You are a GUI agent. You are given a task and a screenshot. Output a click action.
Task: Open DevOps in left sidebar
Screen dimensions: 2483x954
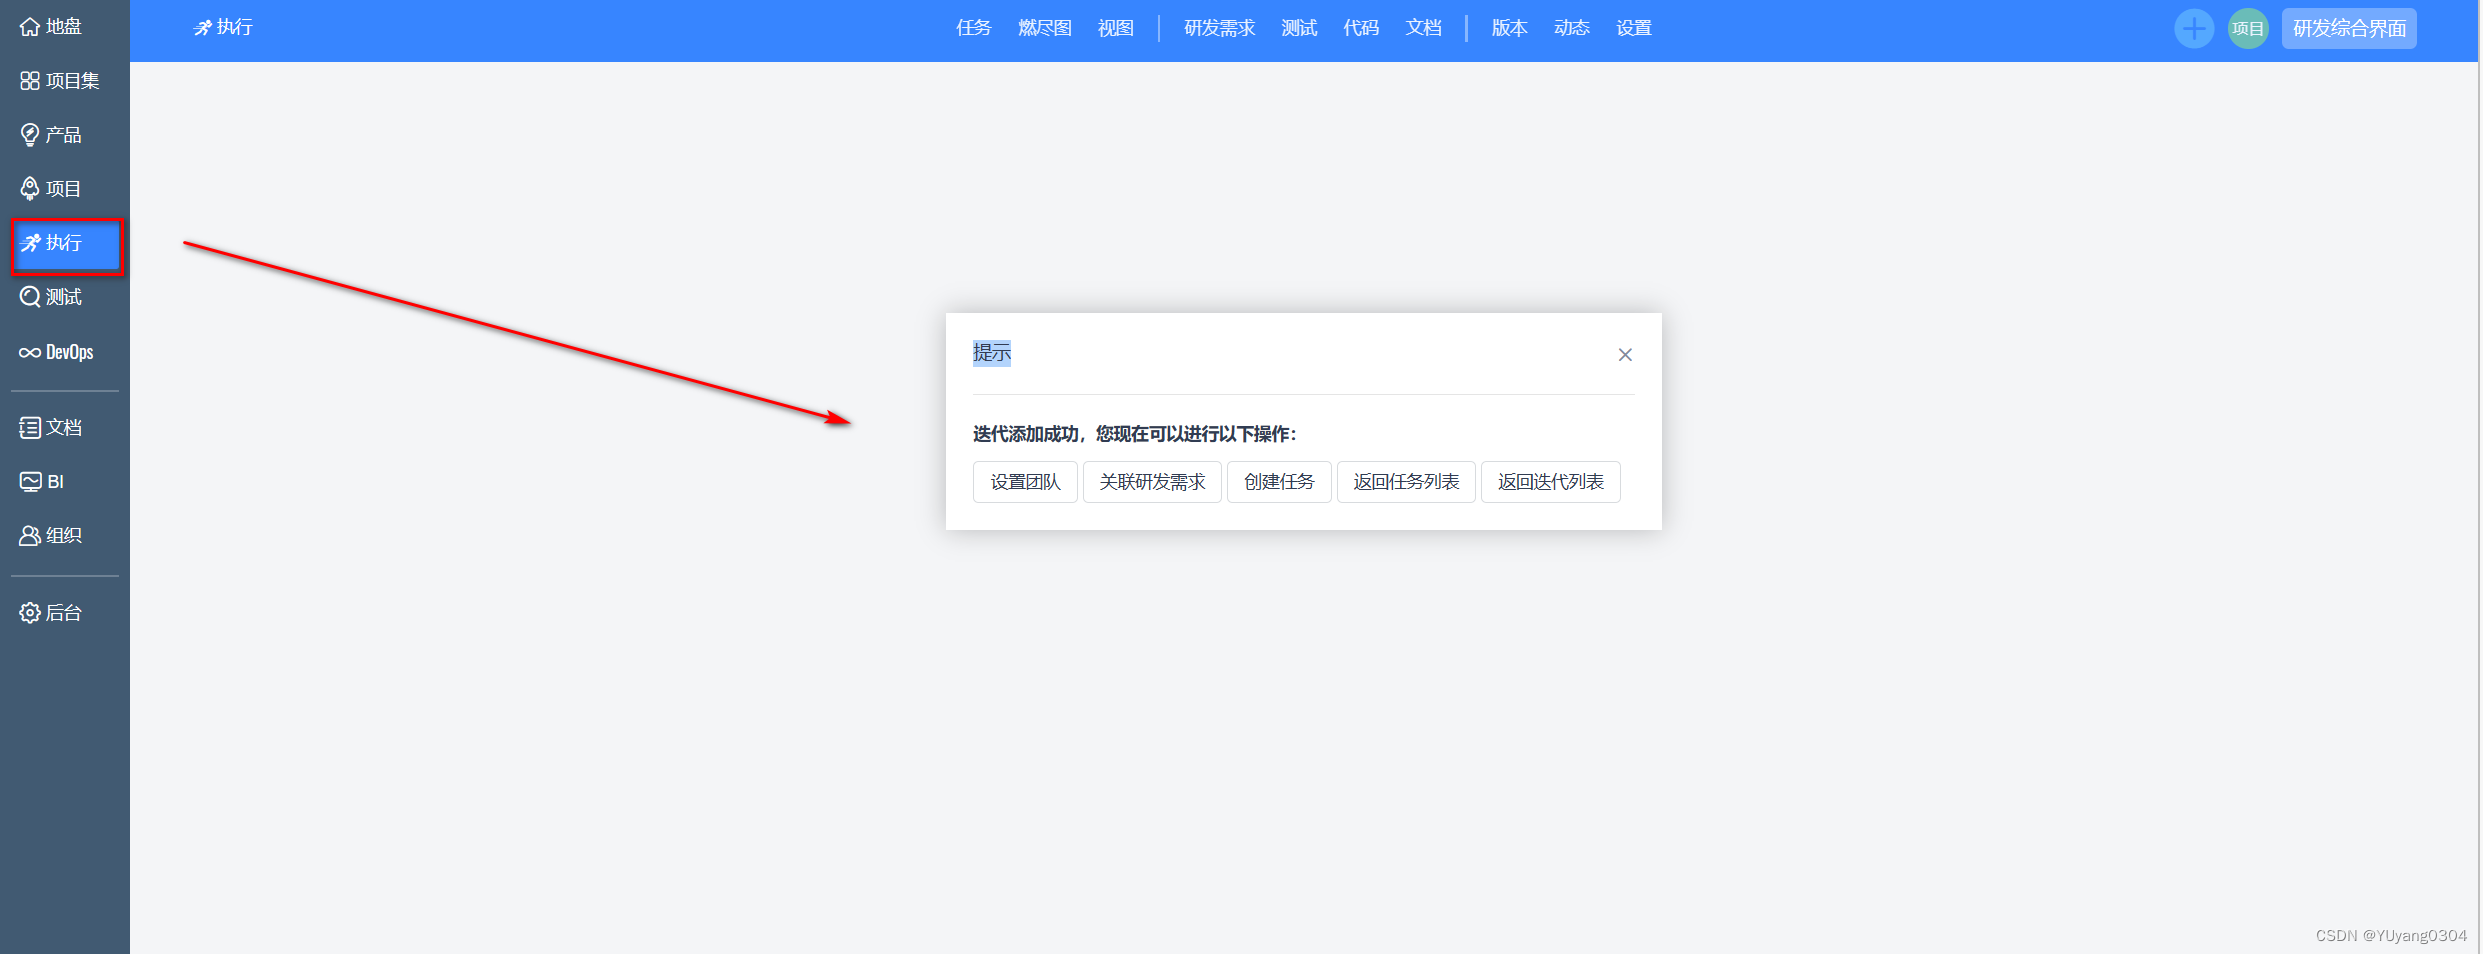pyautogui.click(x=57, y=352)
